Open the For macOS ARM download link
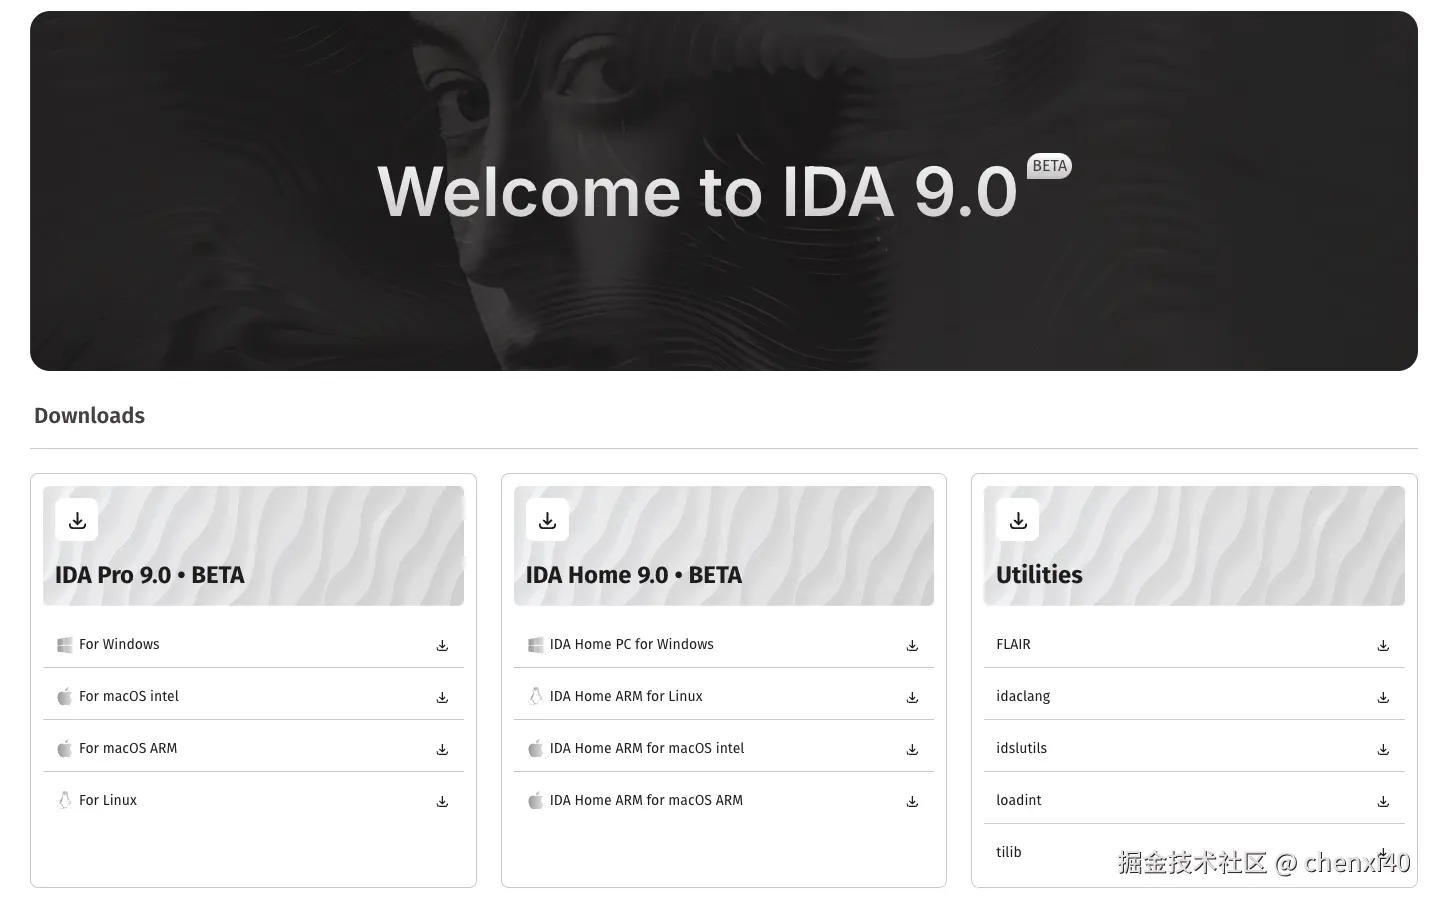The width and height of the screenshot is (1435, 901). click(x=128, y=748)
